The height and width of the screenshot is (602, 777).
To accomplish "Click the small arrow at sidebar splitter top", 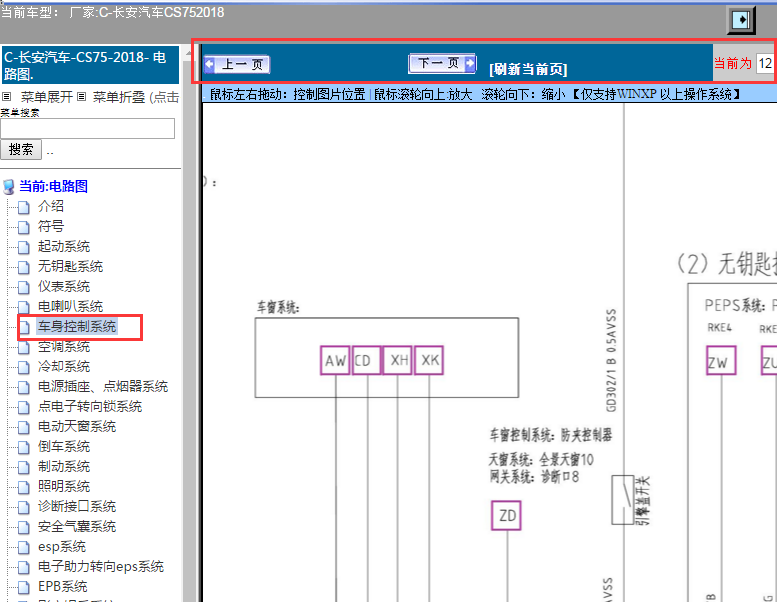I will (188, 53).
